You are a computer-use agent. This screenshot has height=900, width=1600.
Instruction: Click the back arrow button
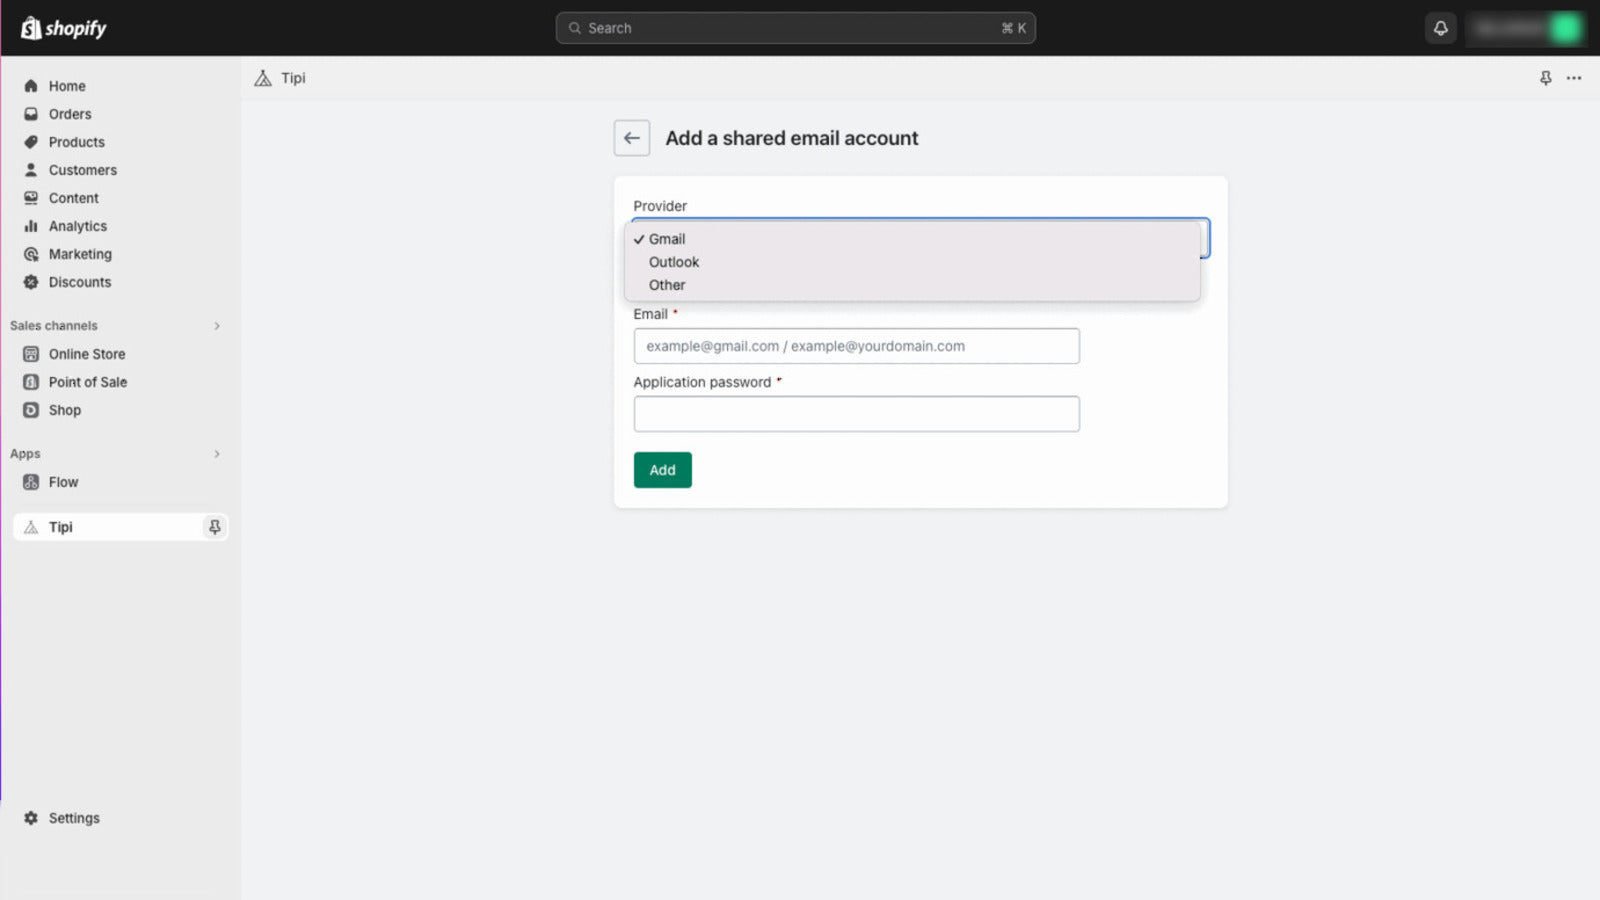[631, 138]
